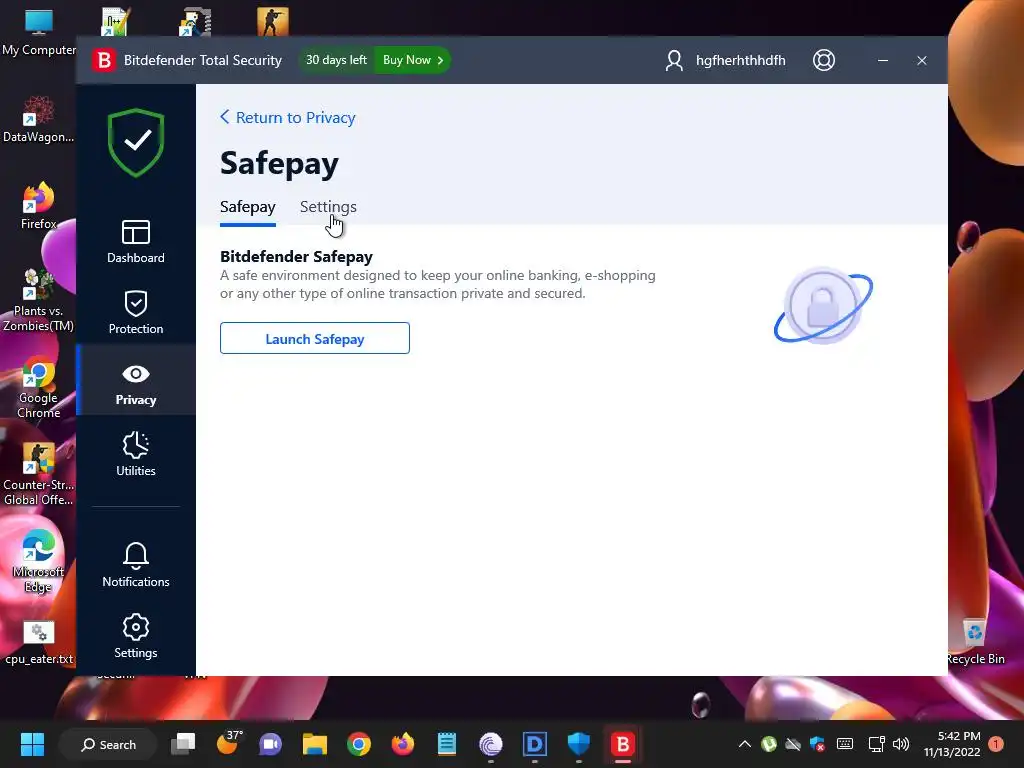The image size is (1024, 768).
Task: Open Utilities in the sidebar
Action: coord(136,454)
